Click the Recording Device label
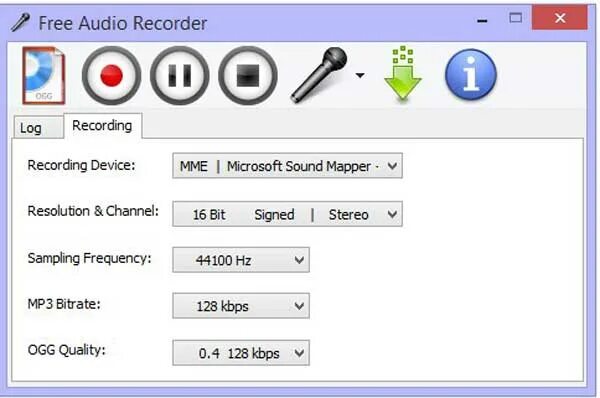This screenshot has height=398, width=600. [82, 165]
